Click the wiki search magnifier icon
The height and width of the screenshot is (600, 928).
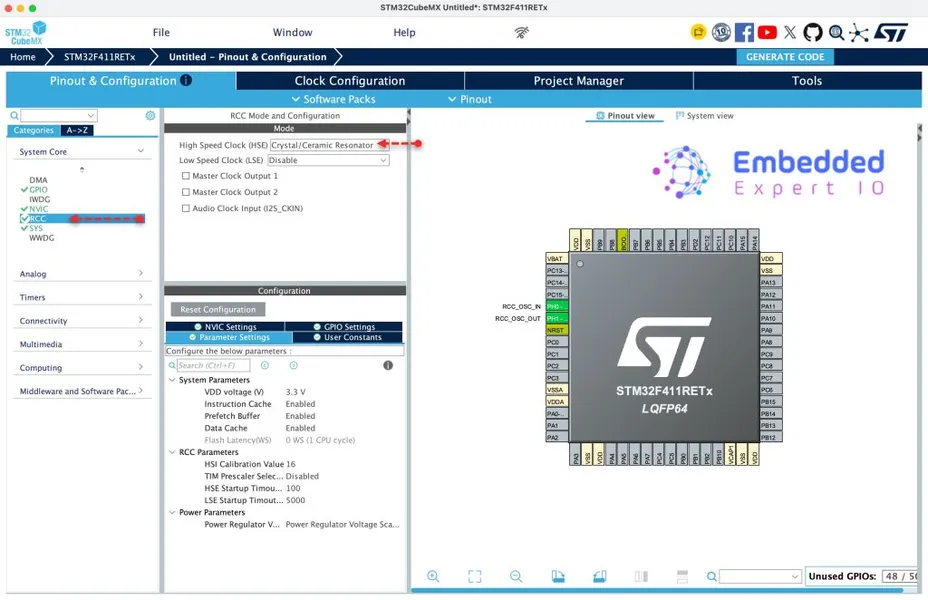[x=836, y=32]
